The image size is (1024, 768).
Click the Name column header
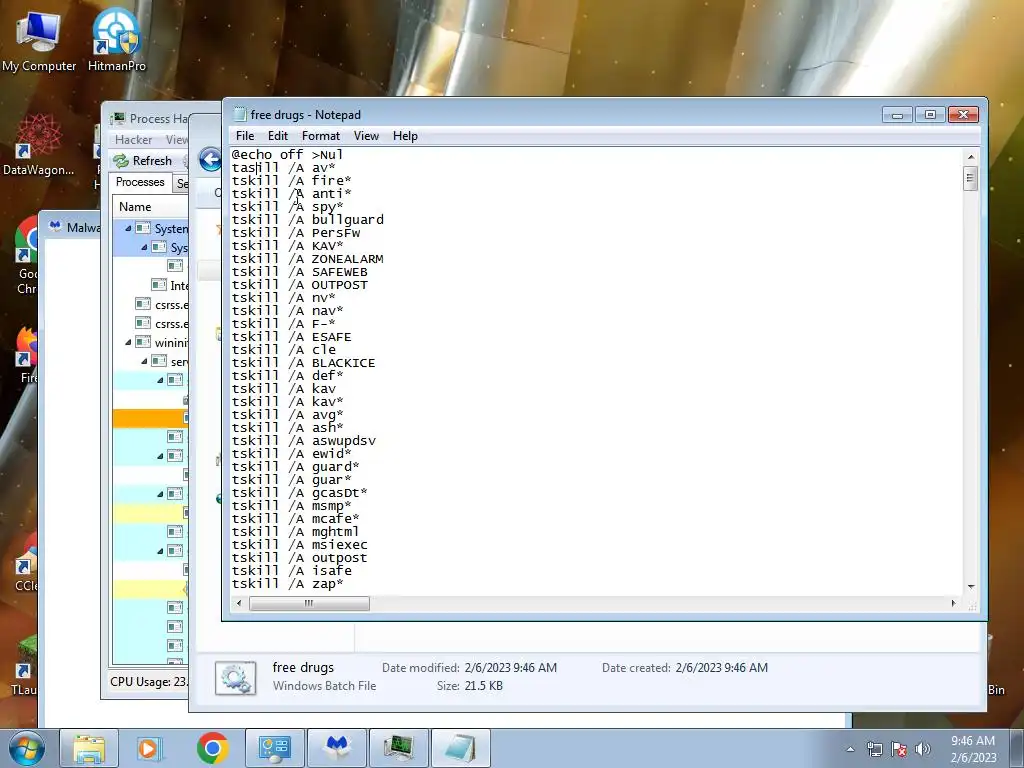[150, 207]
